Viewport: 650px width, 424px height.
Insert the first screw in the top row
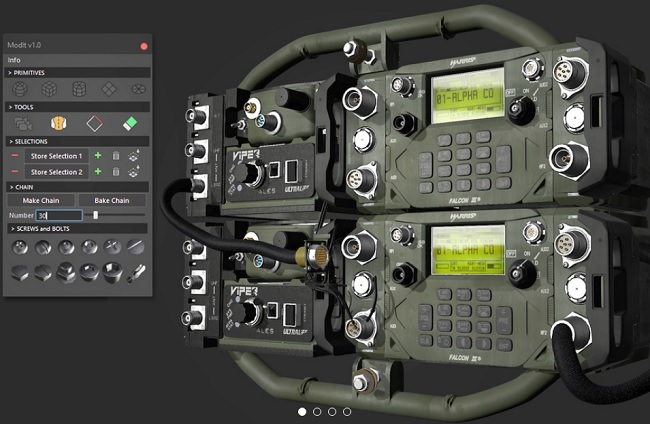20,247
